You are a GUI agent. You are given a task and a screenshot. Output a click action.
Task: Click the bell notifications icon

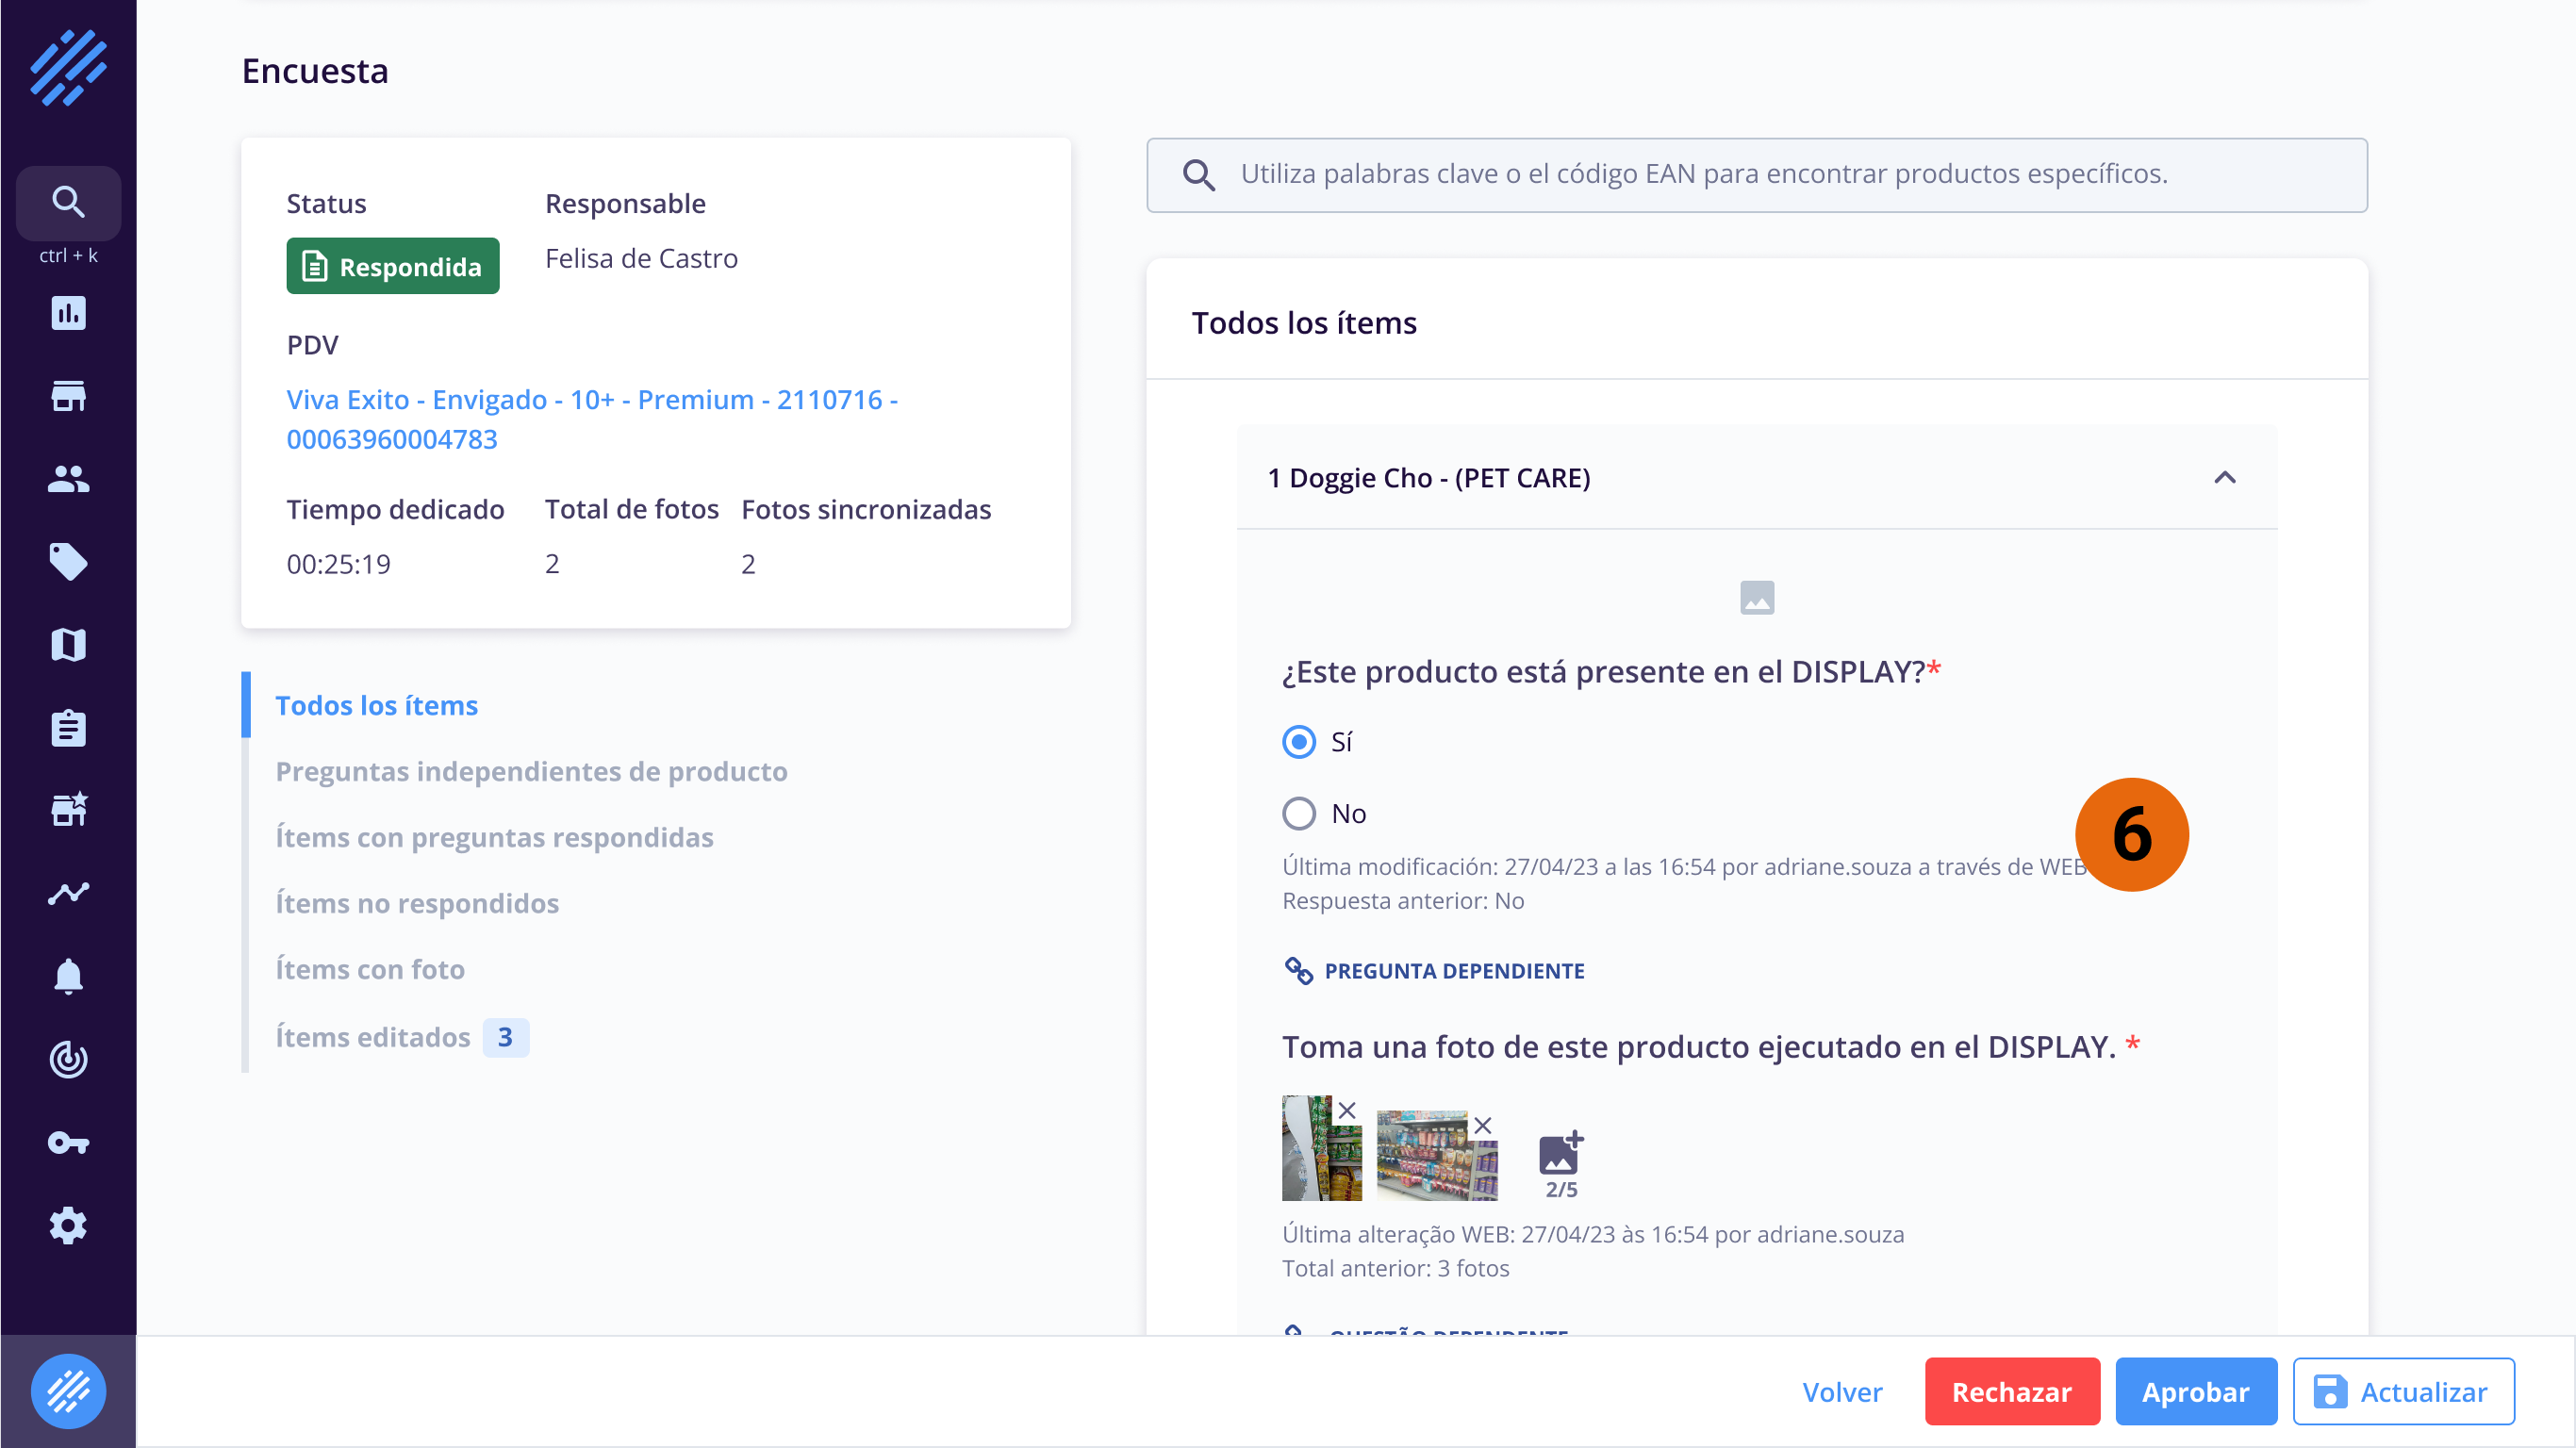[x=68, y=976]
